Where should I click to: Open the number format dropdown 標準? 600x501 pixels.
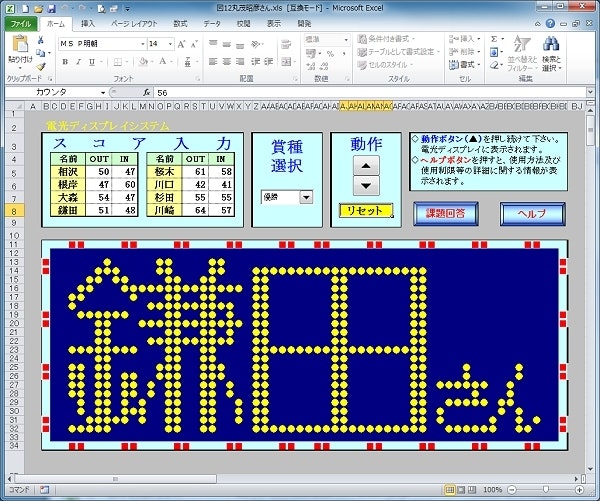coord(346,39)
